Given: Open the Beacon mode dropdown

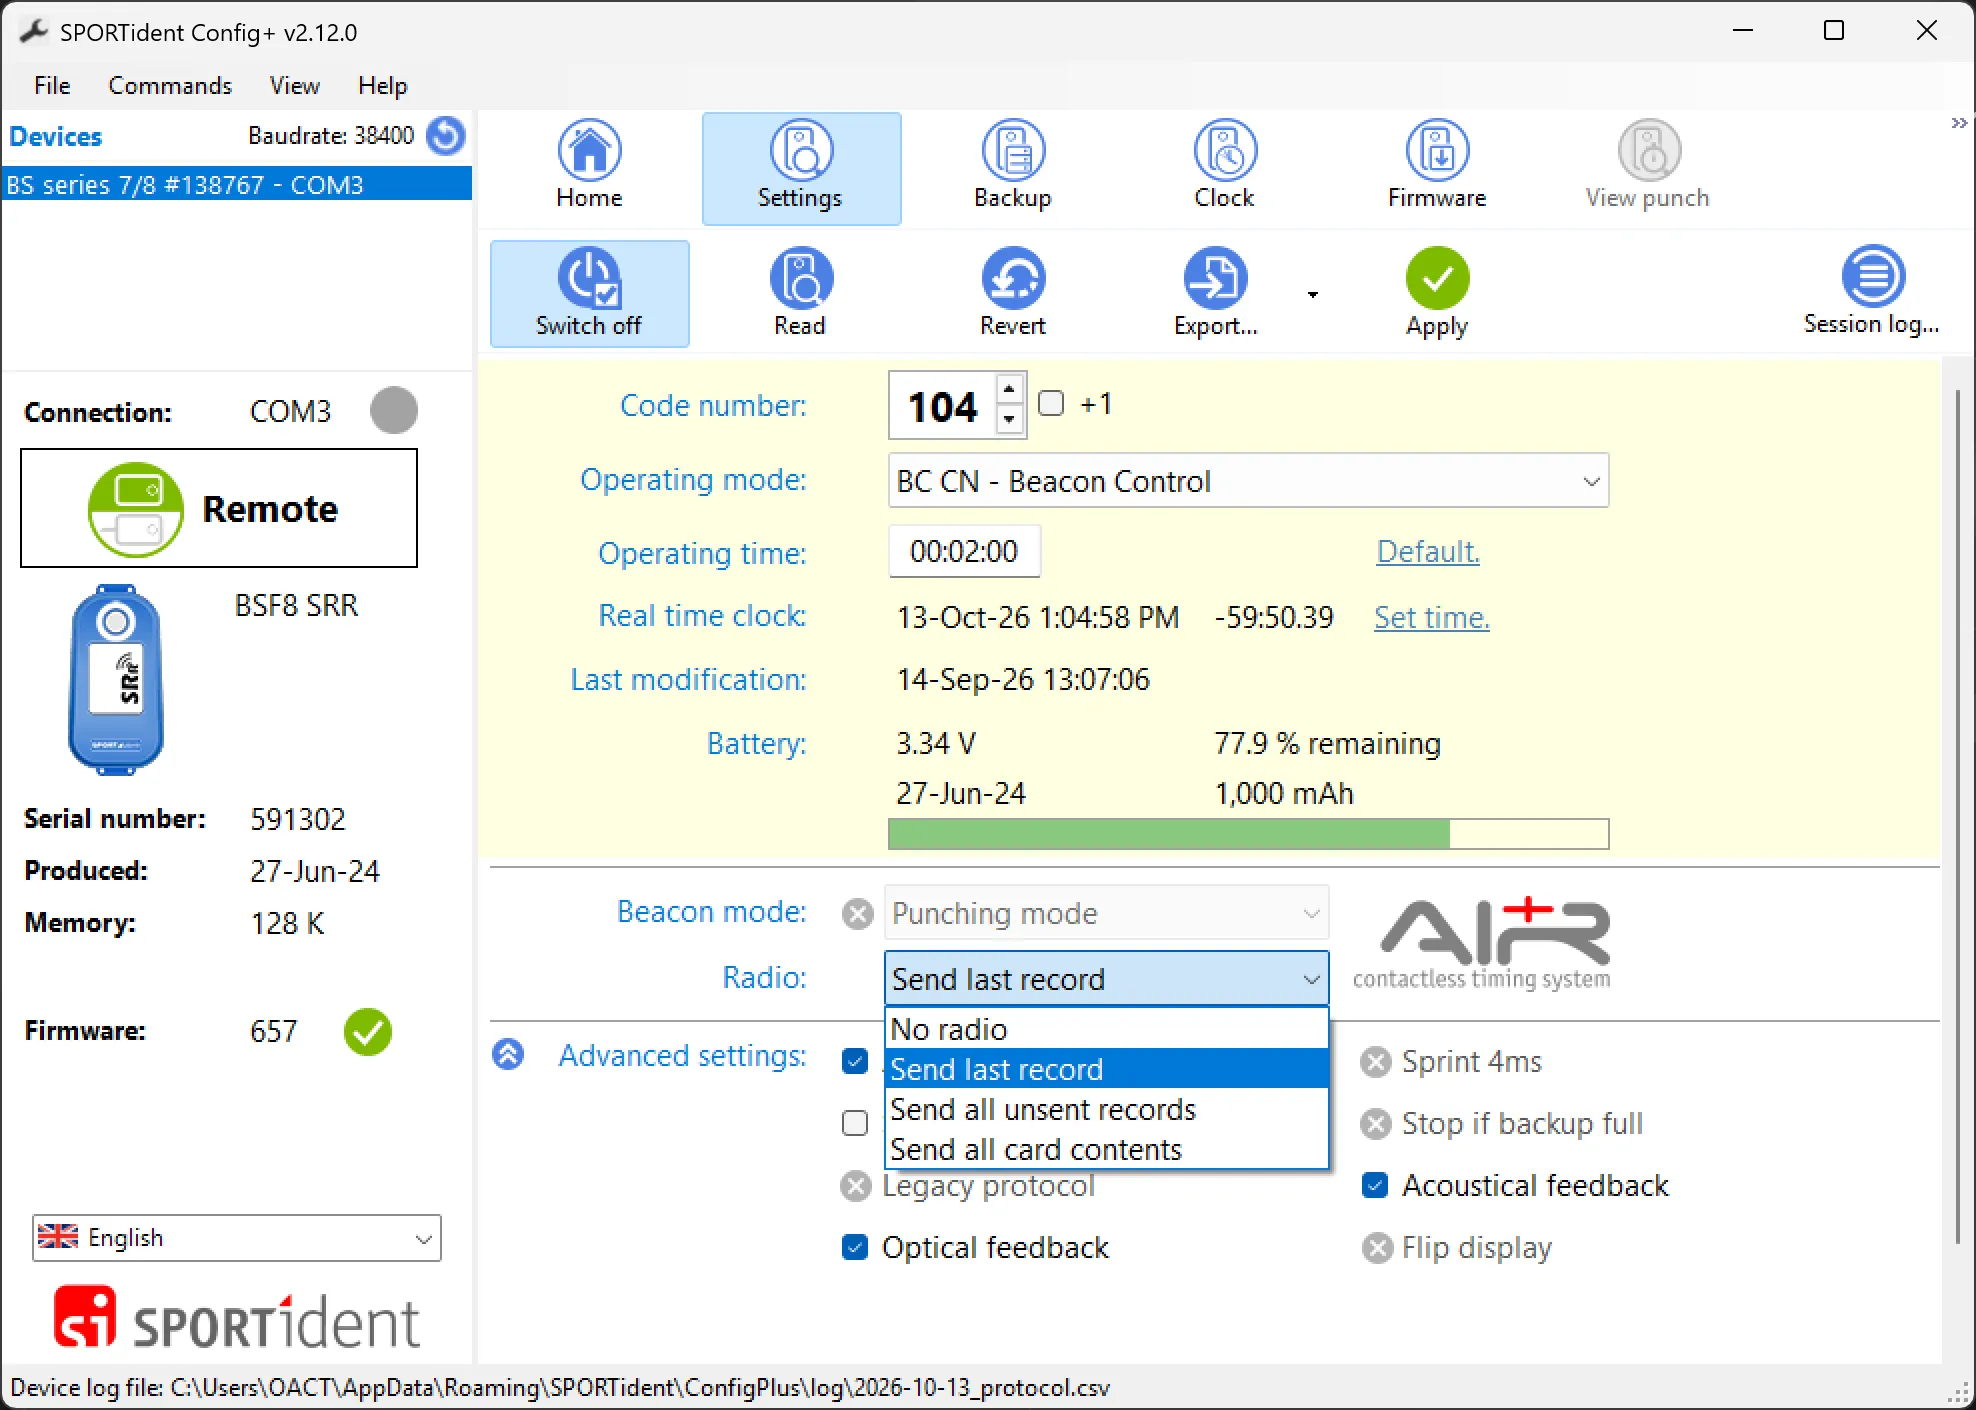Looking at the screenshot, I should pyautogui.click(x=1107, y=913).
